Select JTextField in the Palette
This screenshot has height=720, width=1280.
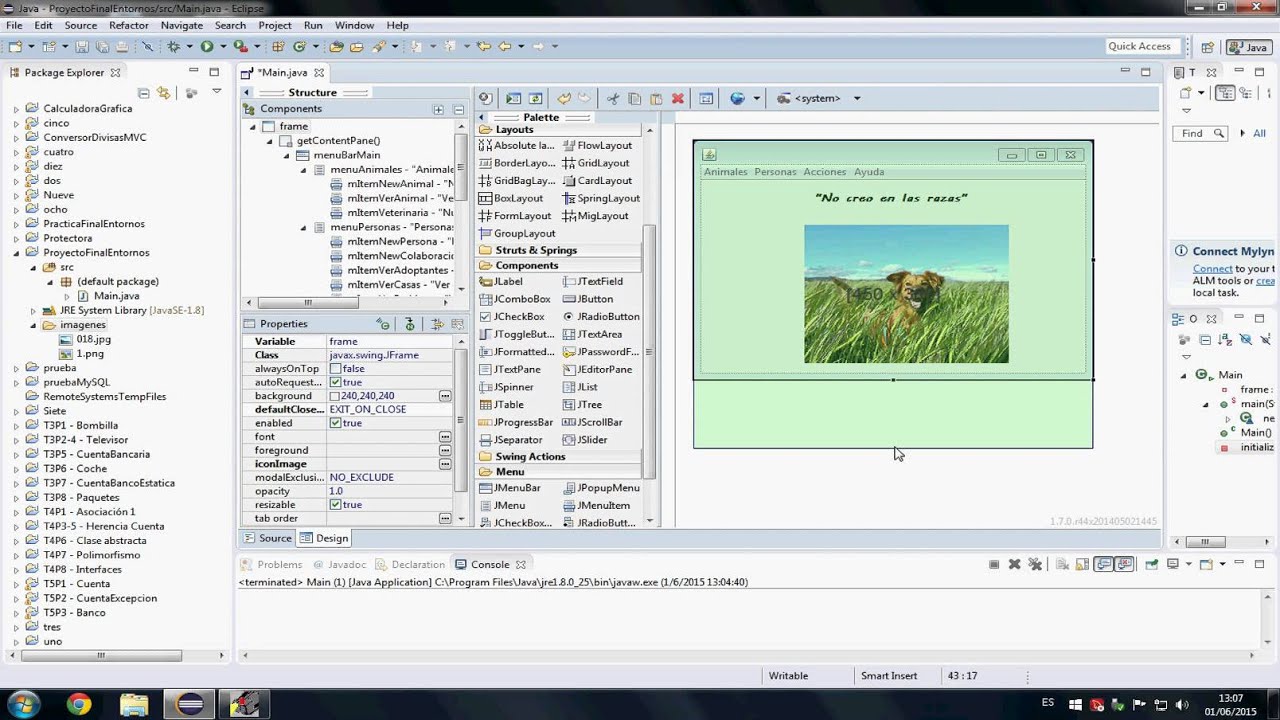pyautogui.click(x=593, y=282)
